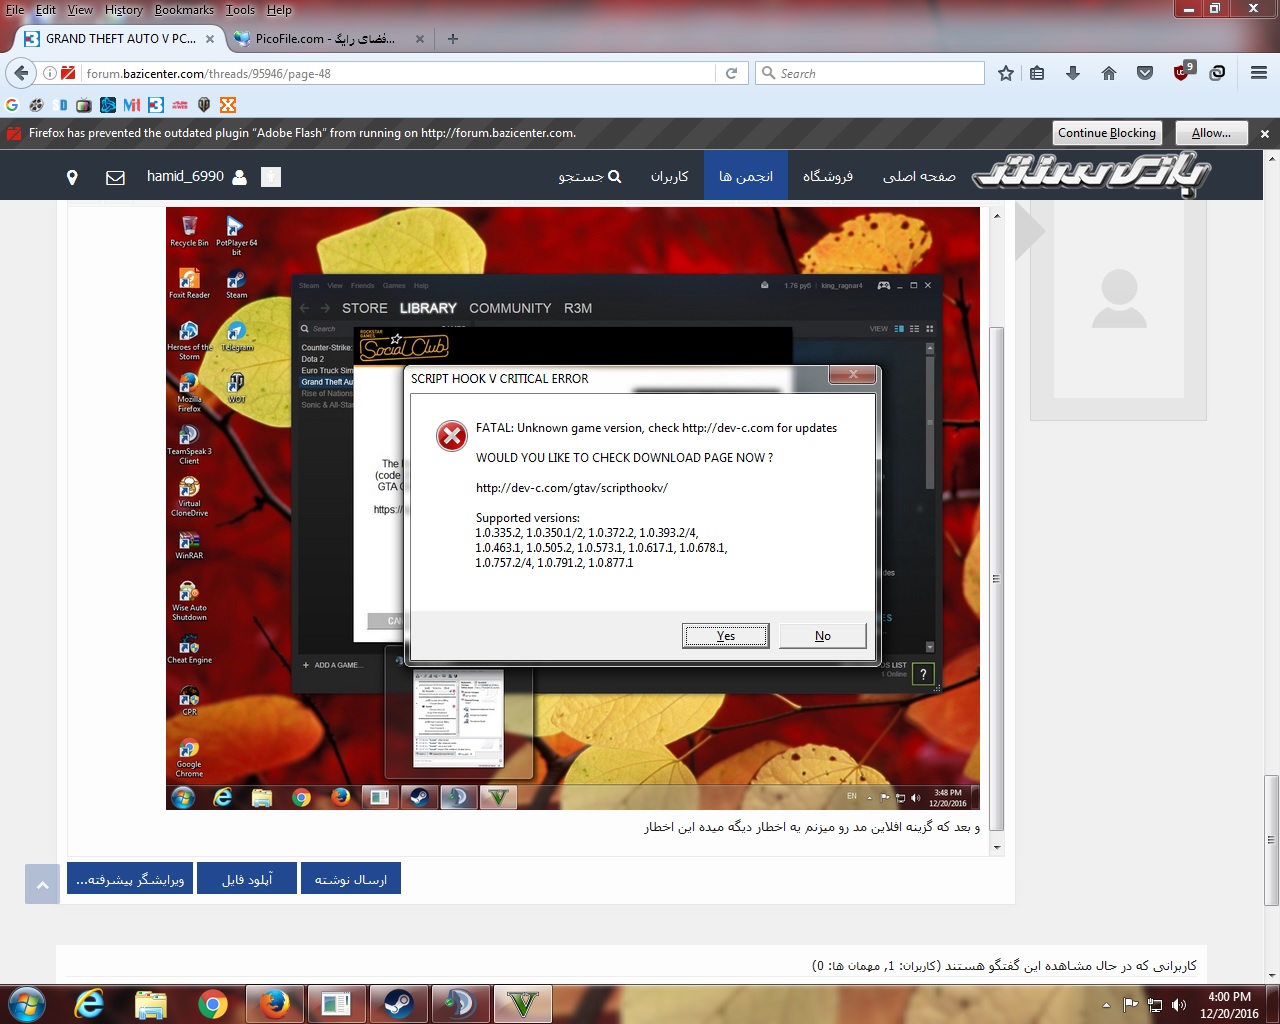Show hidden tray icons arrow
This screenshot has height=1024, width=1280.
coord(1106,1005)
